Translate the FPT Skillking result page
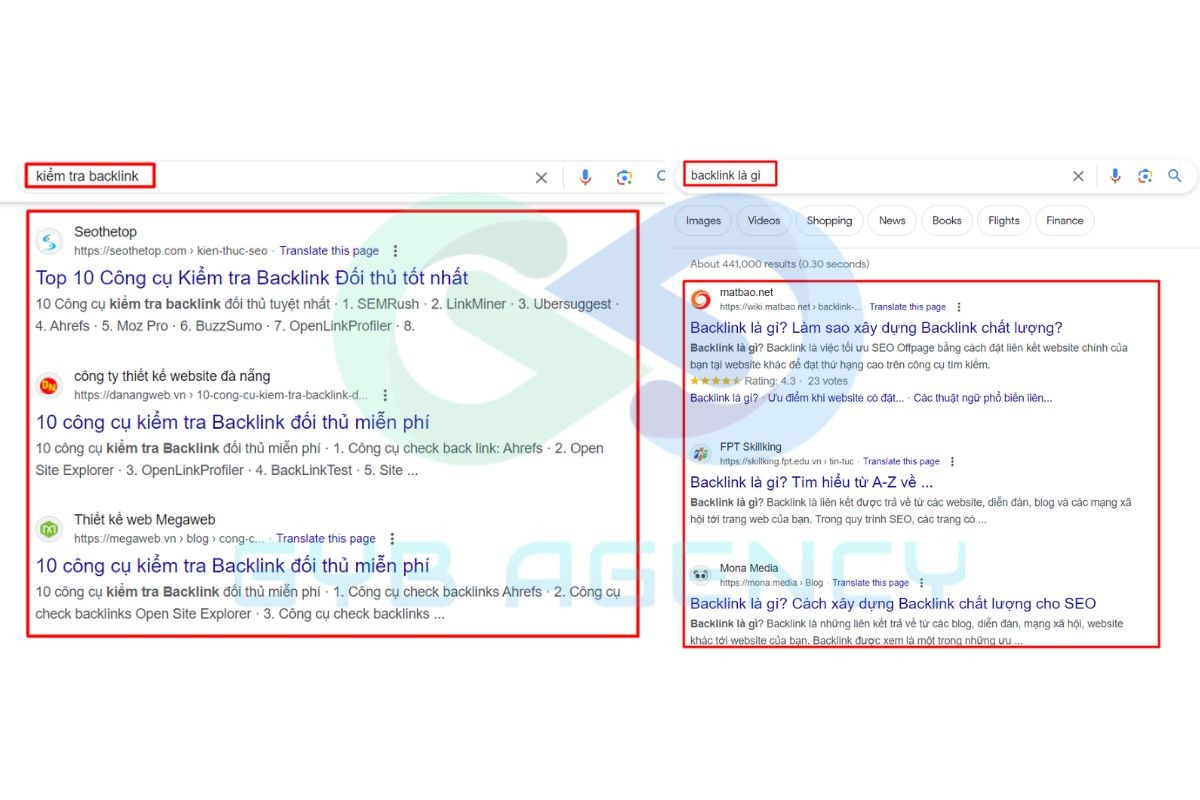Viewport: 1200px width, 800px height. pos(901,462)
